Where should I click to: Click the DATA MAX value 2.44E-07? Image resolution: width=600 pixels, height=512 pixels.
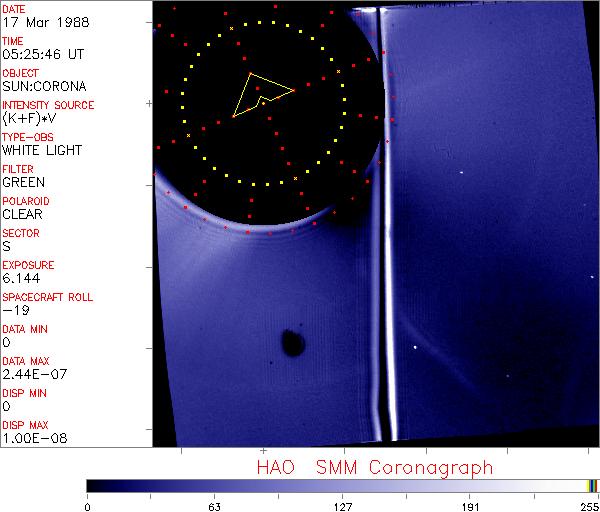pos(30,375)
